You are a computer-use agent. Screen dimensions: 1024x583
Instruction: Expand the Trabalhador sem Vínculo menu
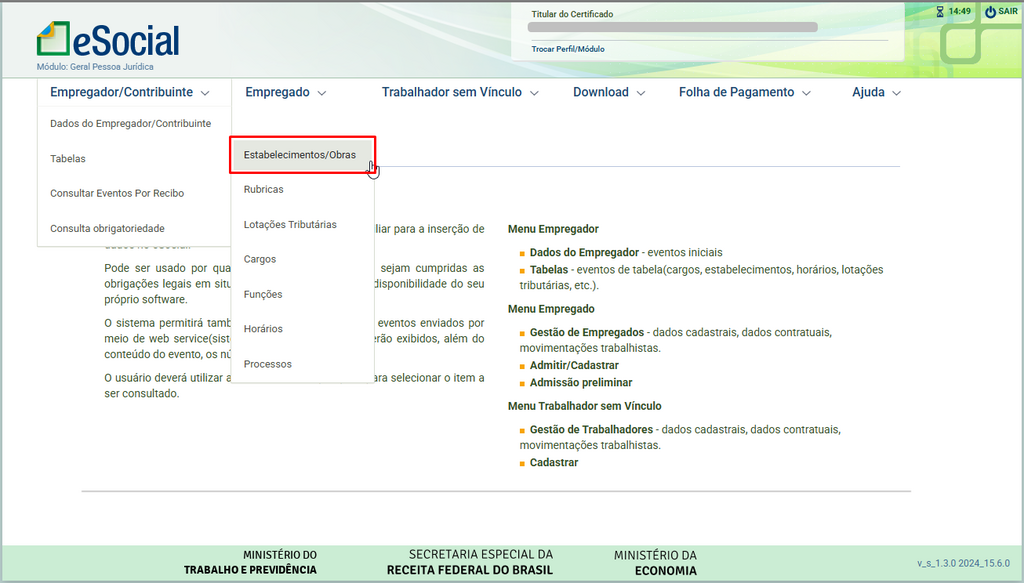pos(459,92)
